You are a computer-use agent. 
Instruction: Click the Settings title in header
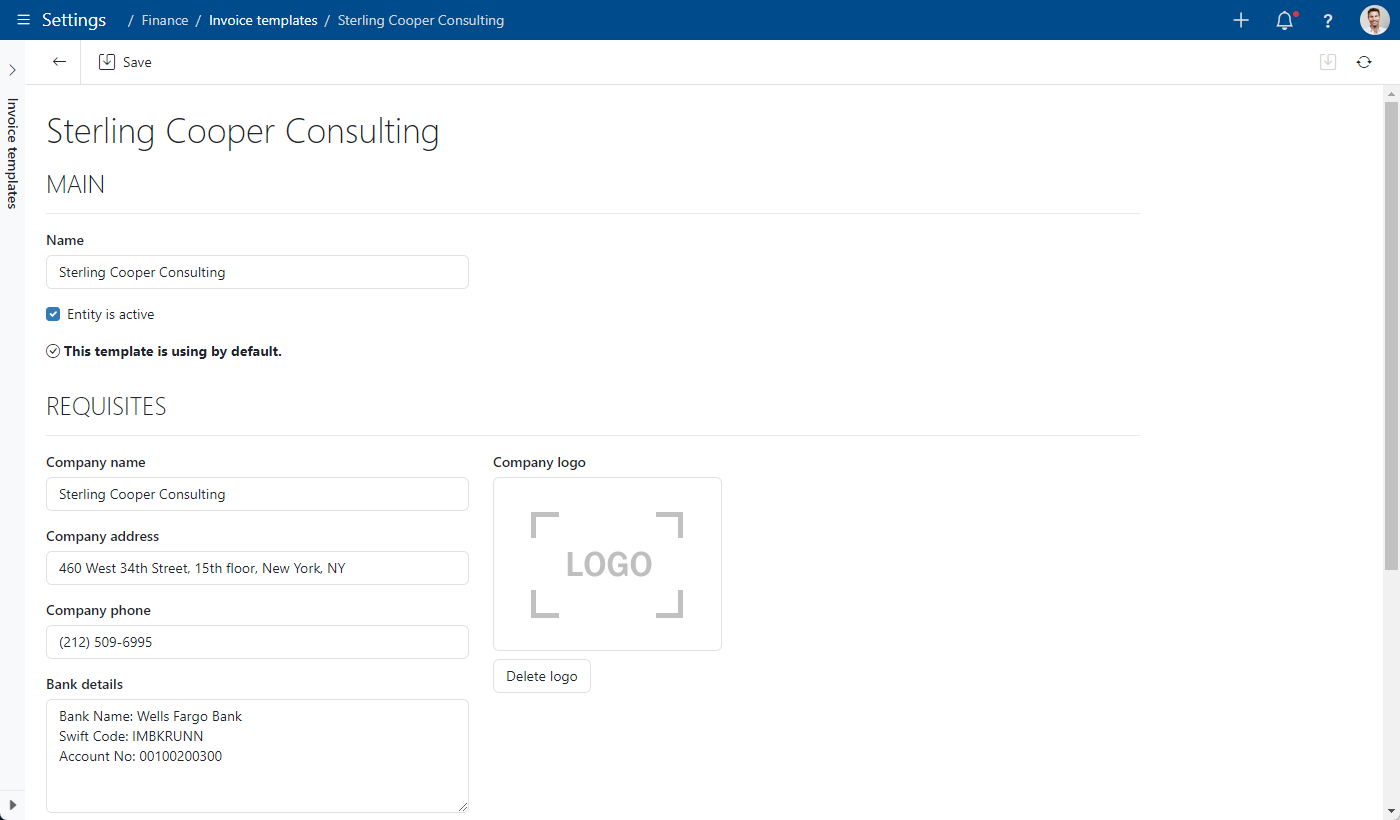pos(74,20)
